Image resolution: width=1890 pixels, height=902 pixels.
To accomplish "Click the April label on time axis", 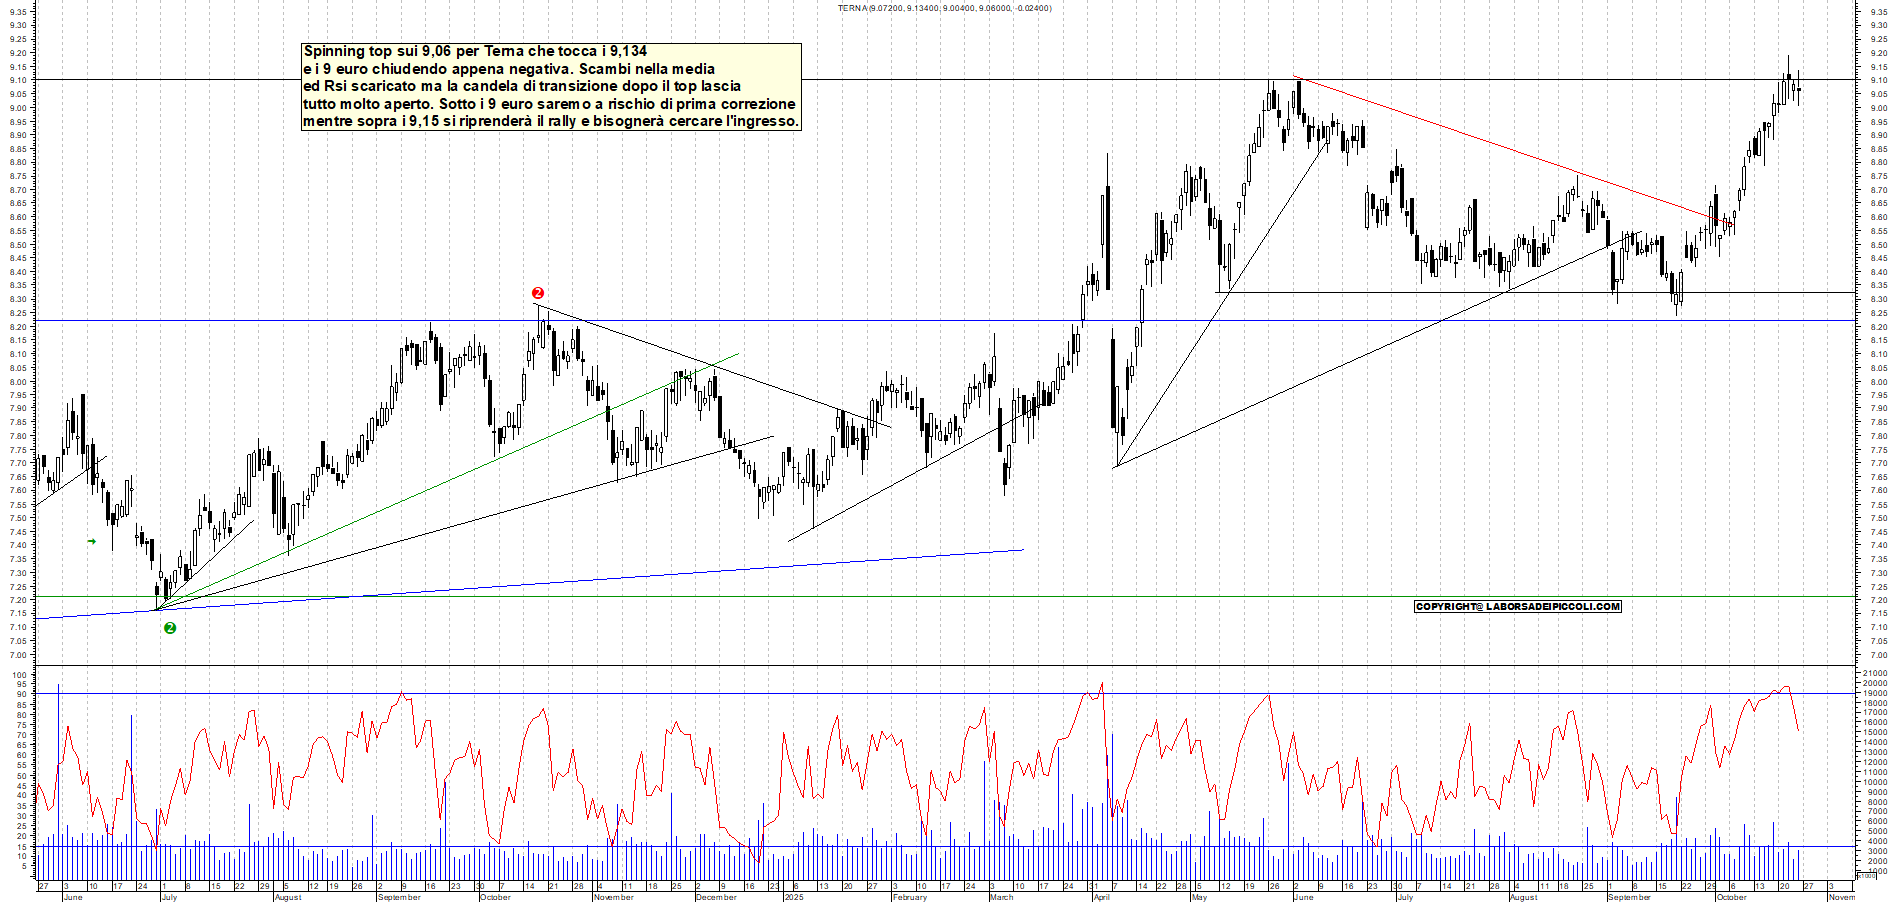I will coord(1101,897).
